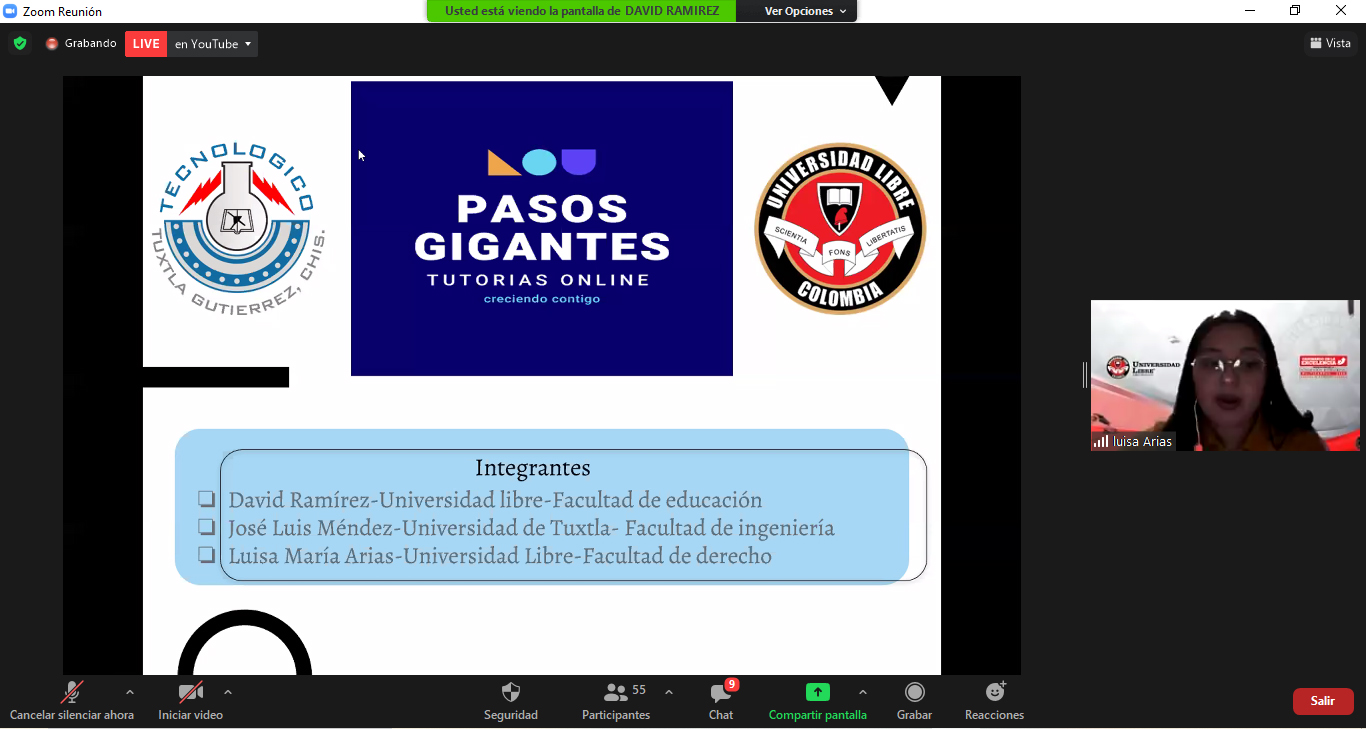Click the green Compartir pantalla icon
This screenshot has width=1366, height=729.
click(818, 692)
